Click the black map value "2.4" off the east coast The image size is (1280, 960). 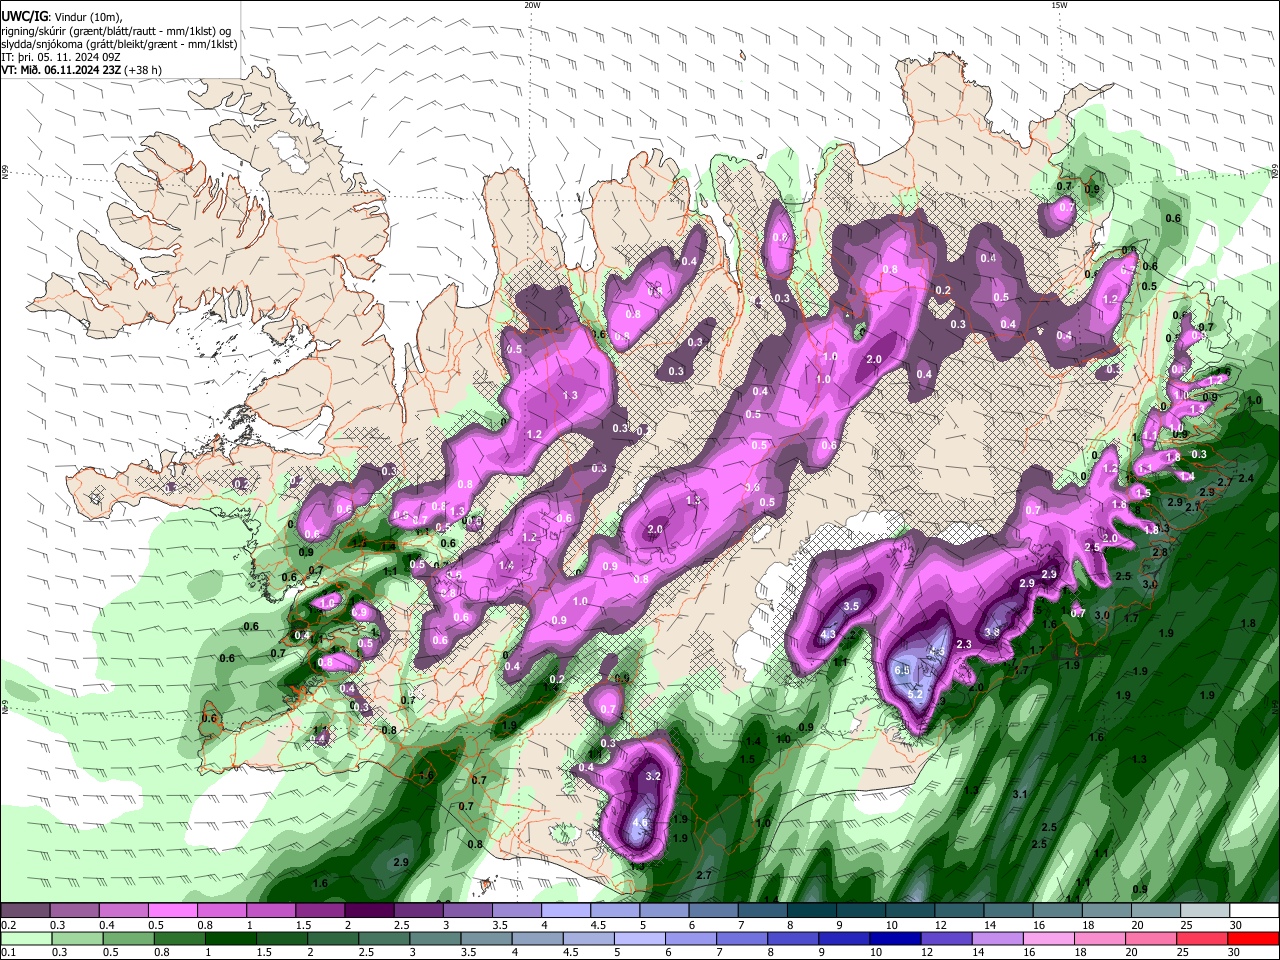[x=1246, y=479]
